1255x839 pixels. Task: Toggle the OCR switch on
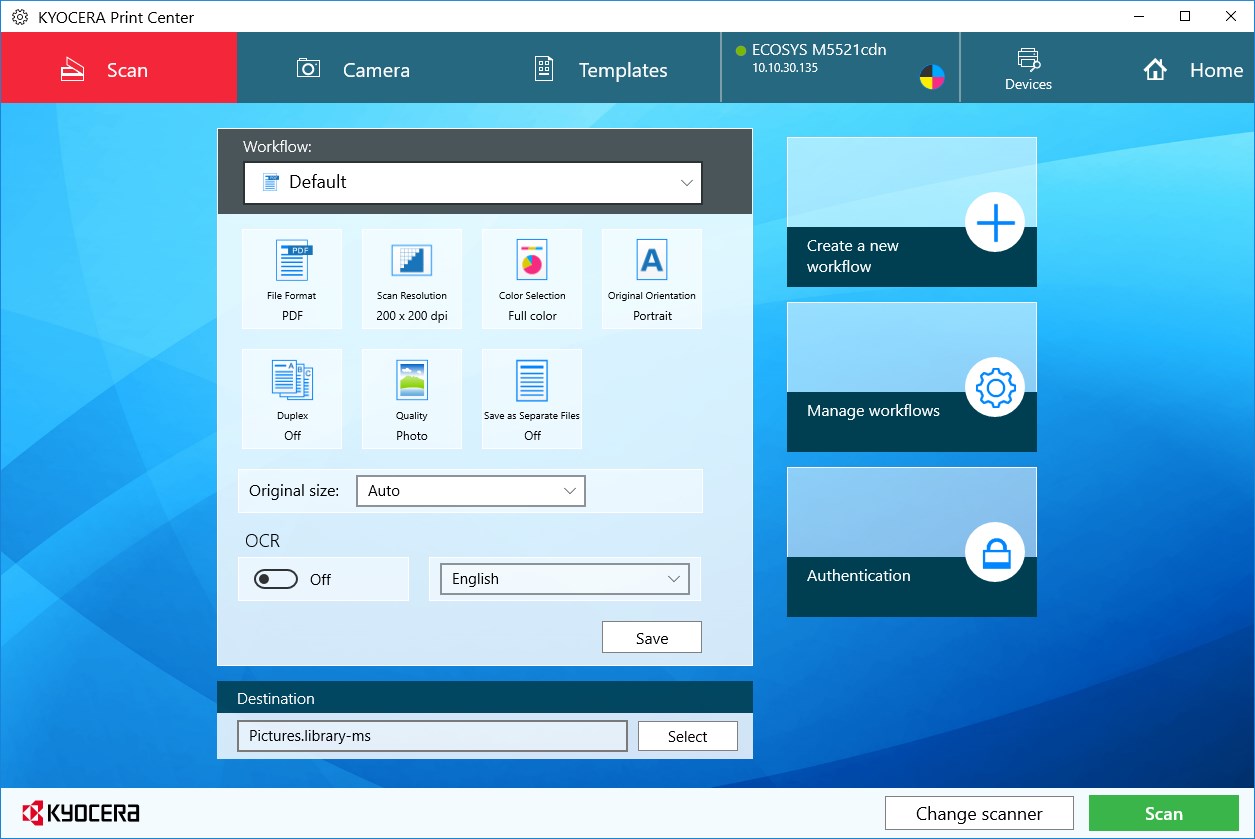coord(276,579)
